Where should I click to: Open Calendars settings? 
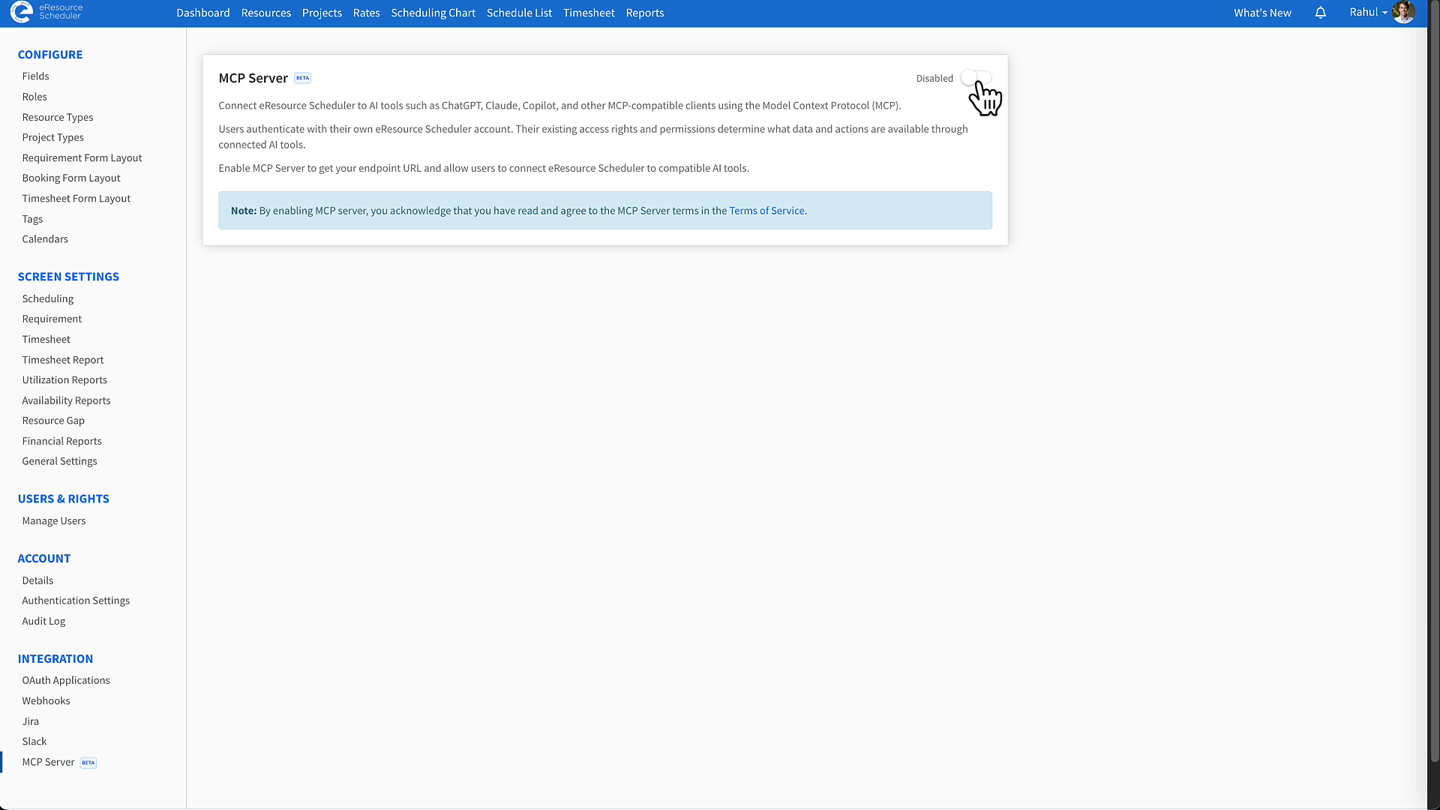point(45,239)
